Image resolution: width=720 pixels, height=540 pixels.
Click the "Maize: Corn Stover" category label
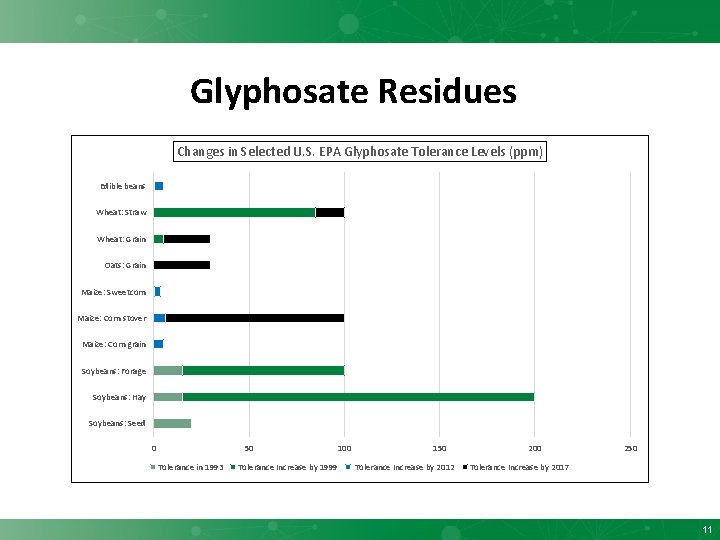112,318
